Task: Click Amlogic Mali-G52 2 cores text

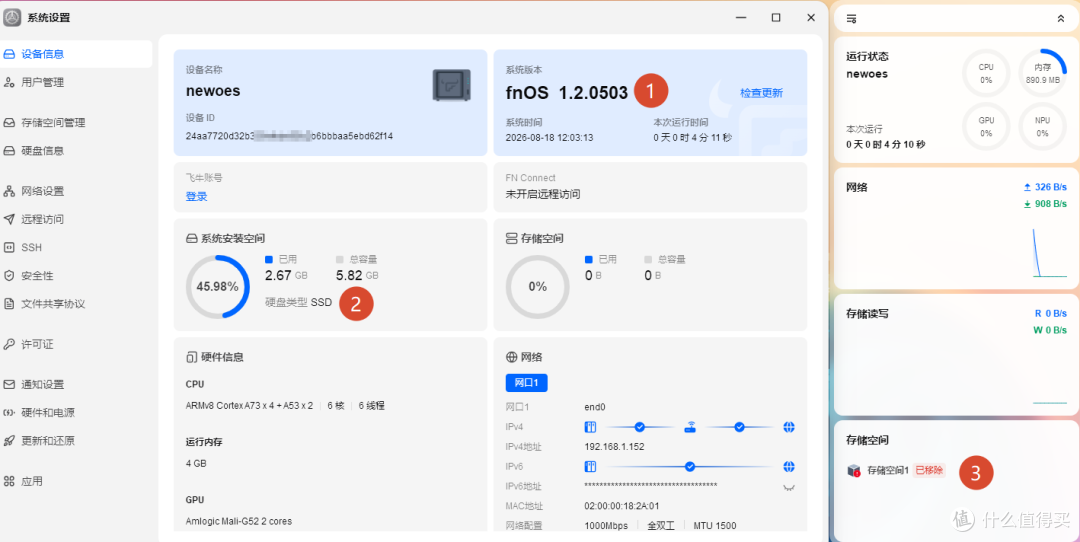Action: pos(238,521)
